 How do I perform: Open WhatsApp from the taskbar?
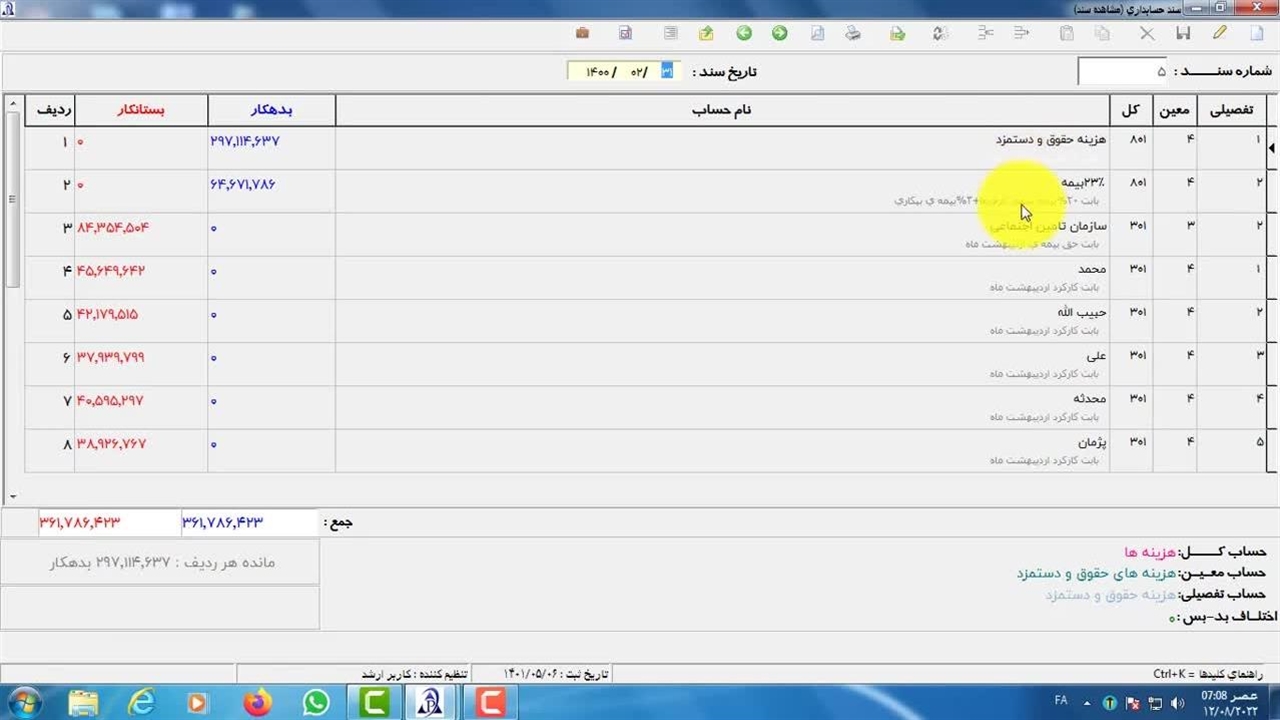316,703
